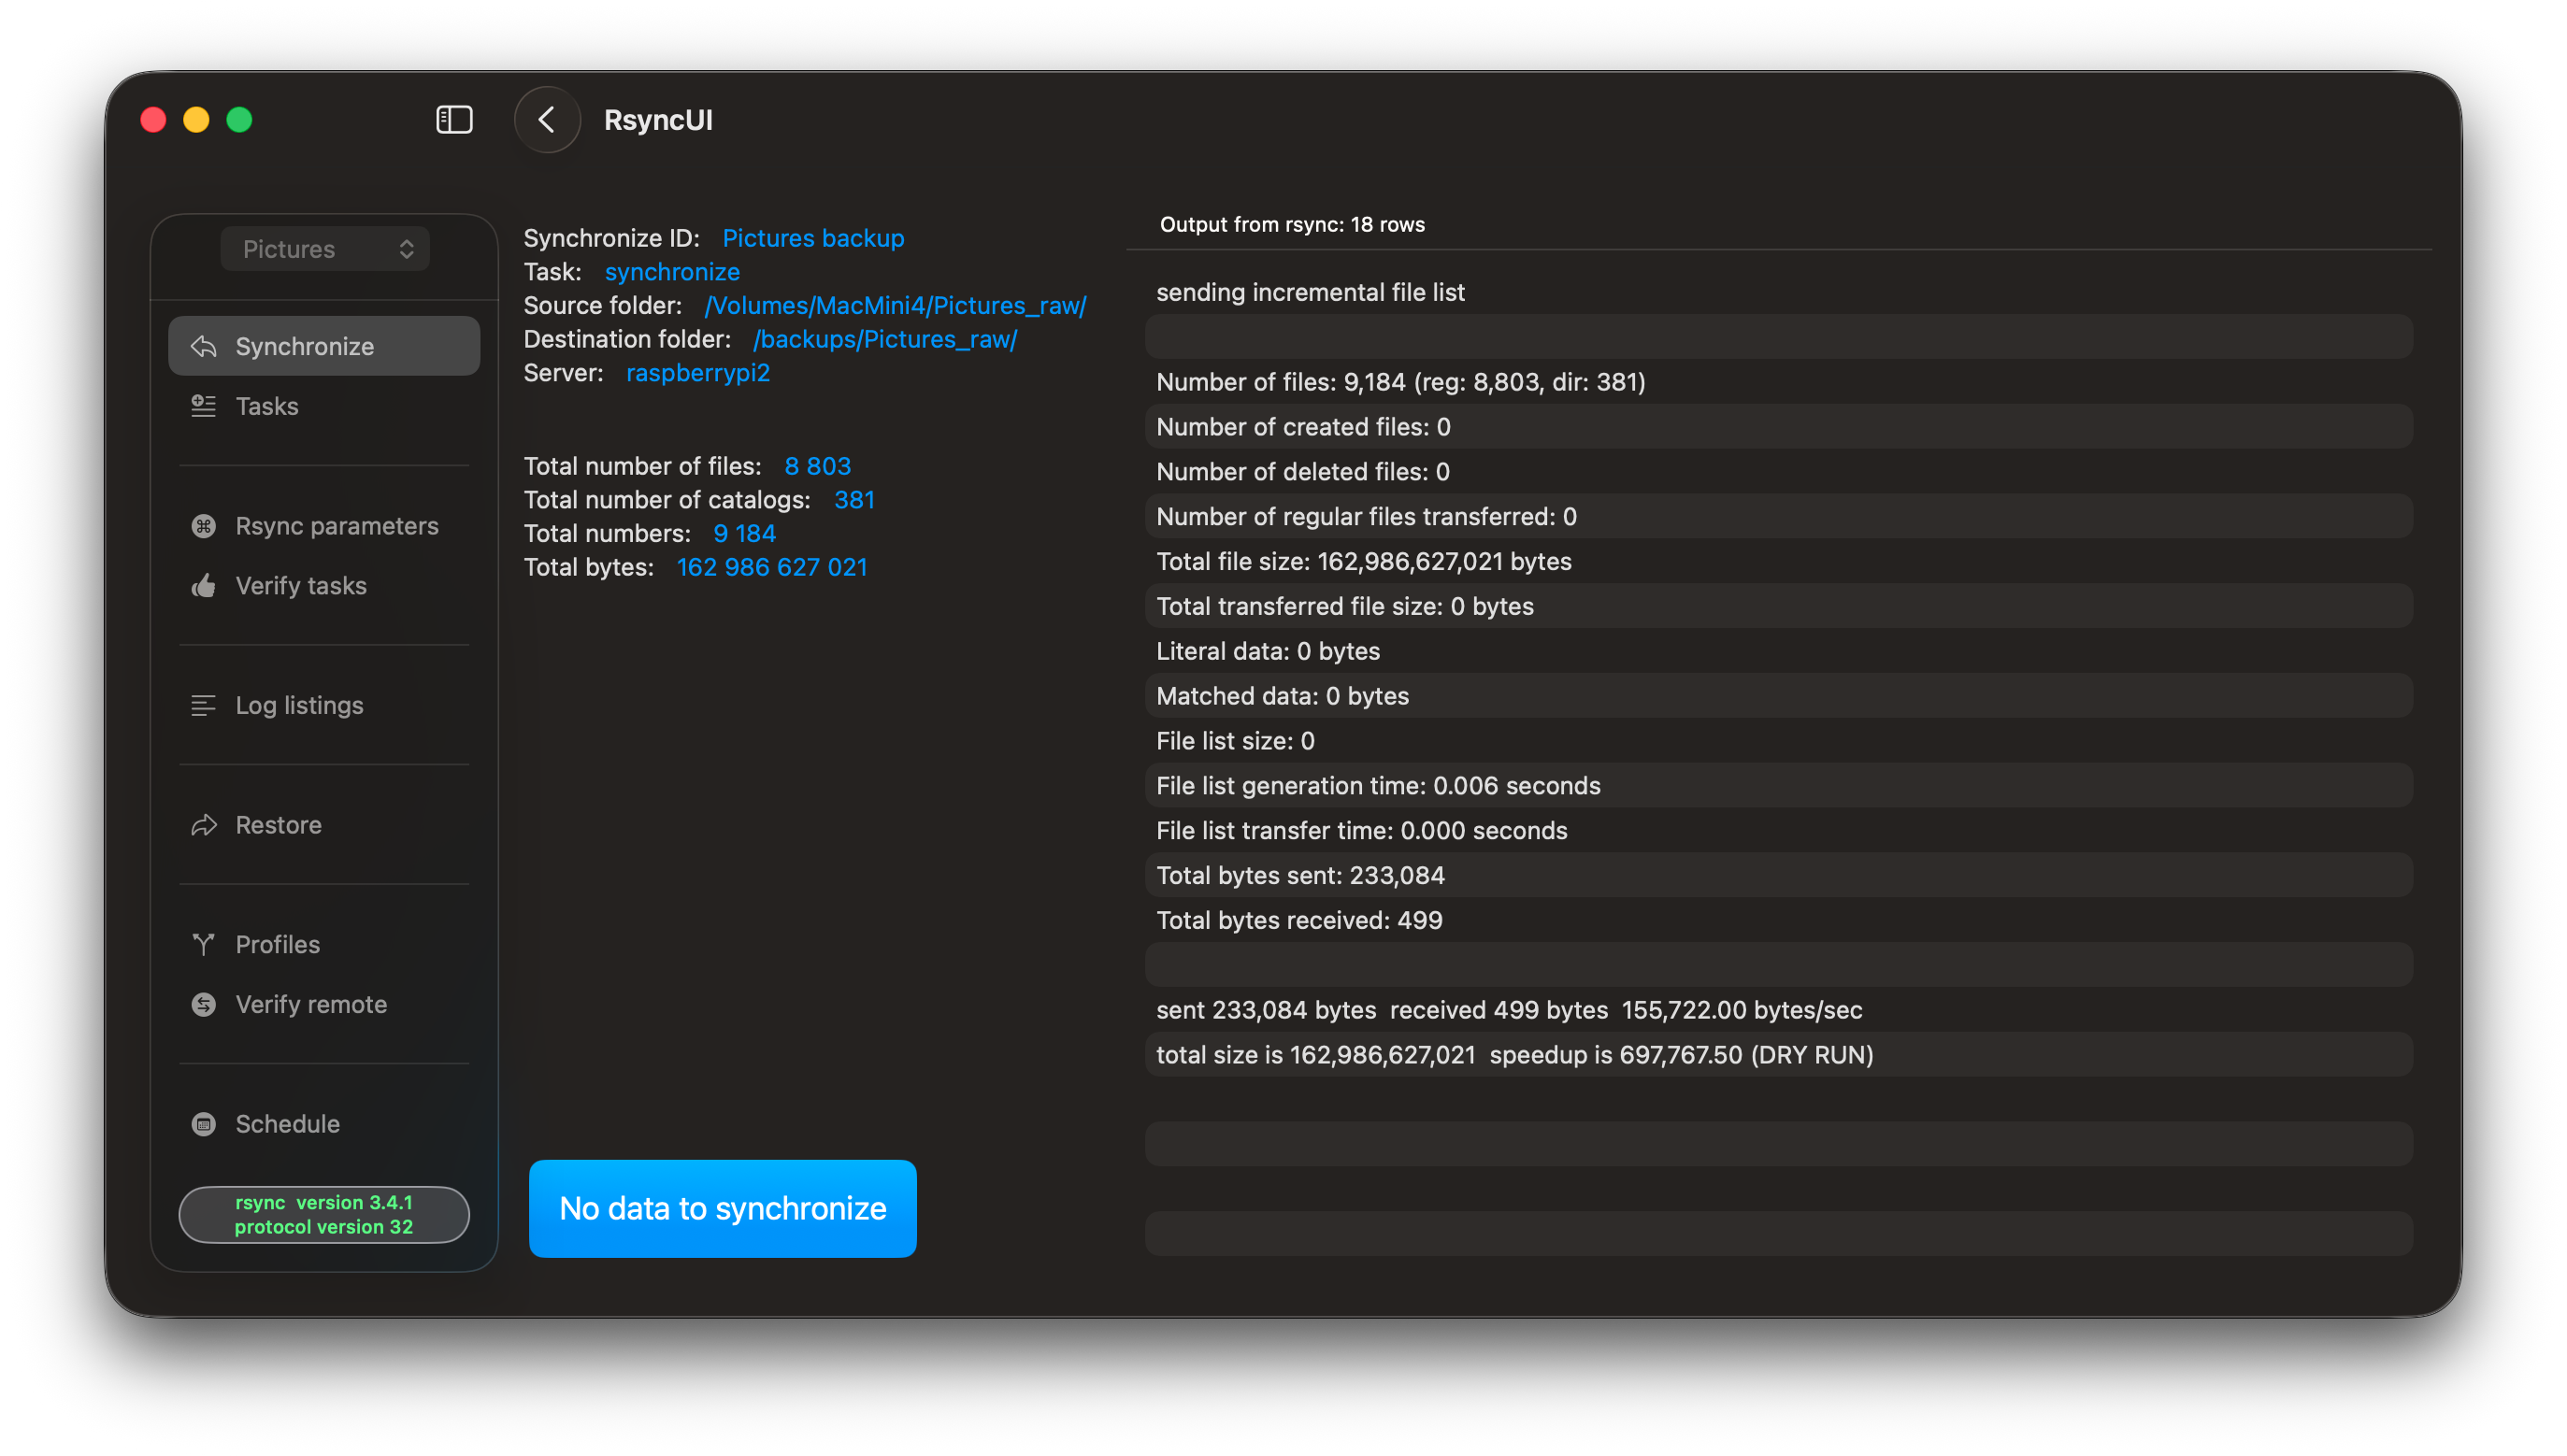This screenshot has width=2567, height=1456.
Task: Click the Profiles fork icon
Action: 204,944
